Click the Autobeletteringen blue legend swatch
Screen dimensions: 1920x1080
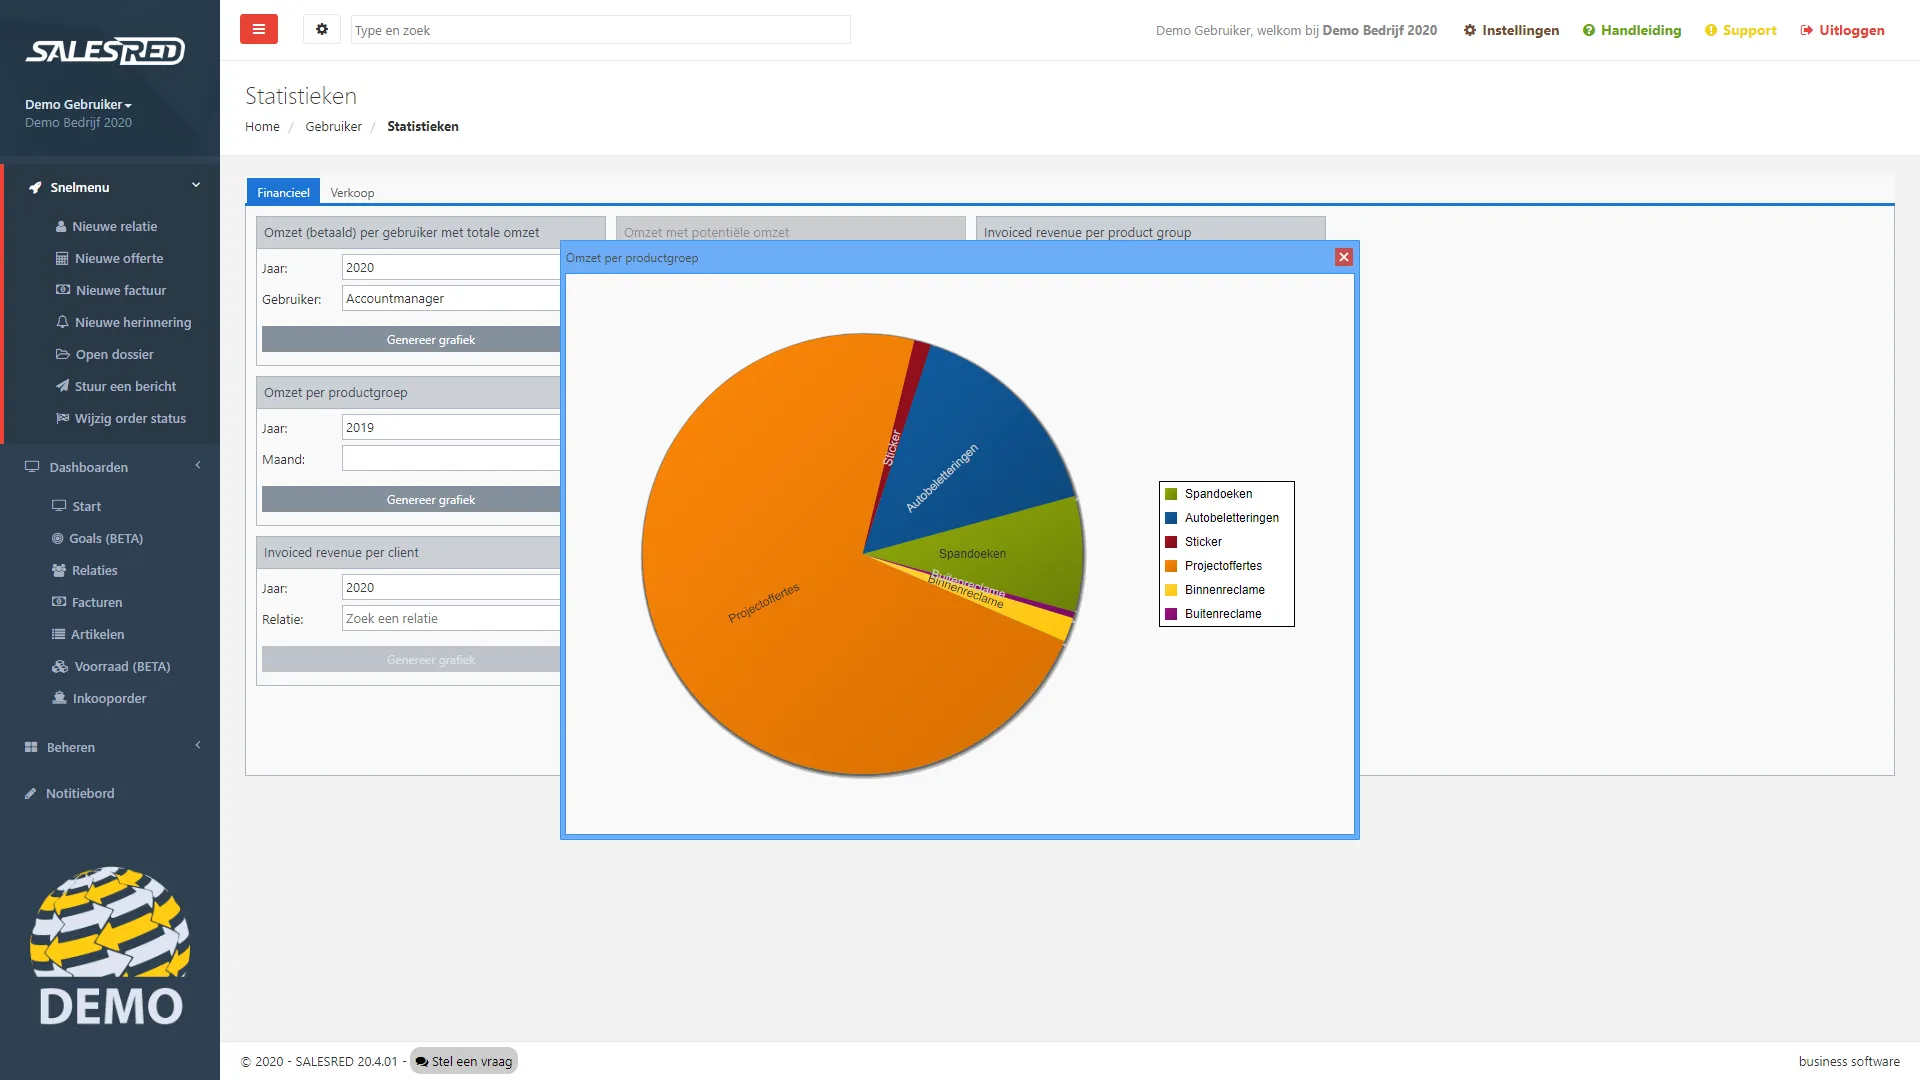(x=1171, y=518)
